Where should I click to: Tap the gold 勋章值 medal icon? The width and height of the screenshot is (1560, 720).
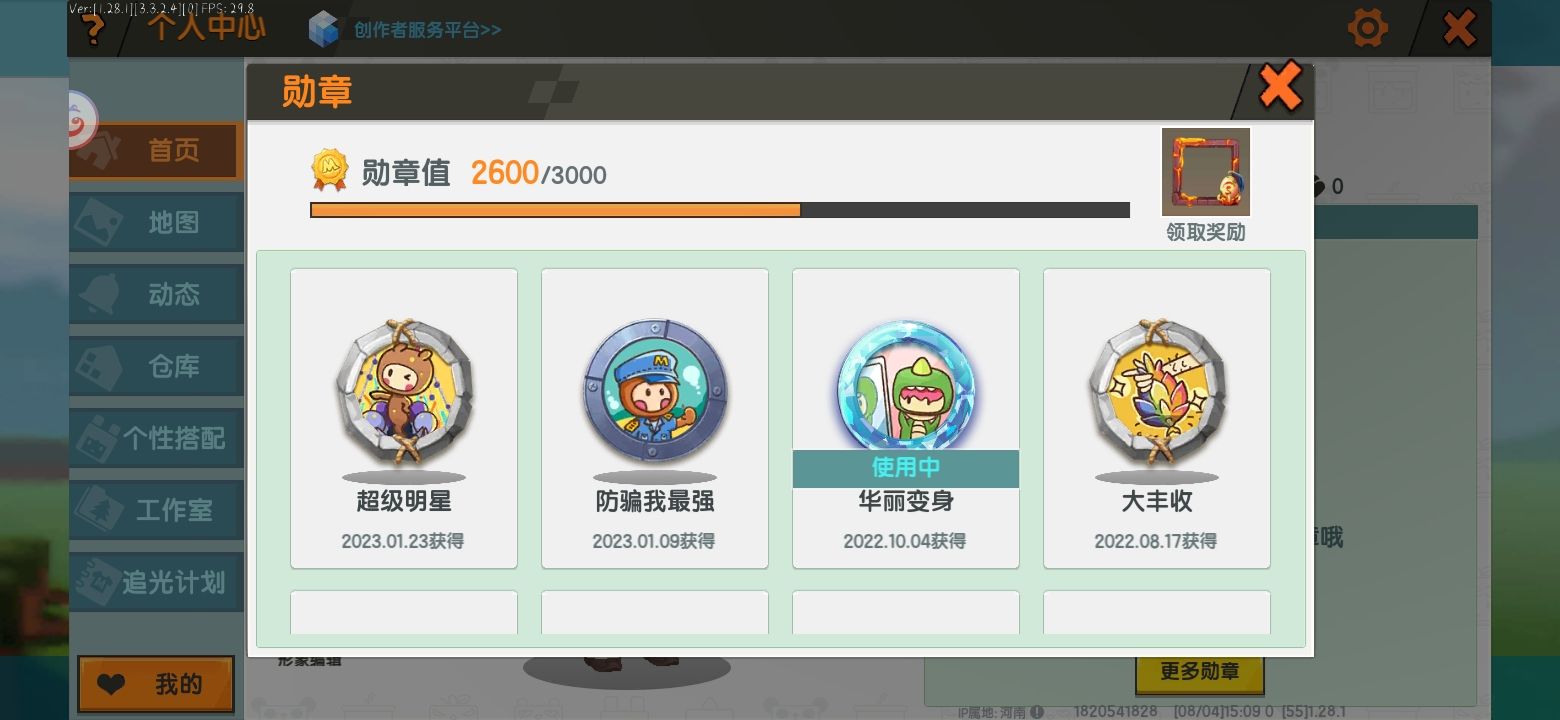coord(330,171)
